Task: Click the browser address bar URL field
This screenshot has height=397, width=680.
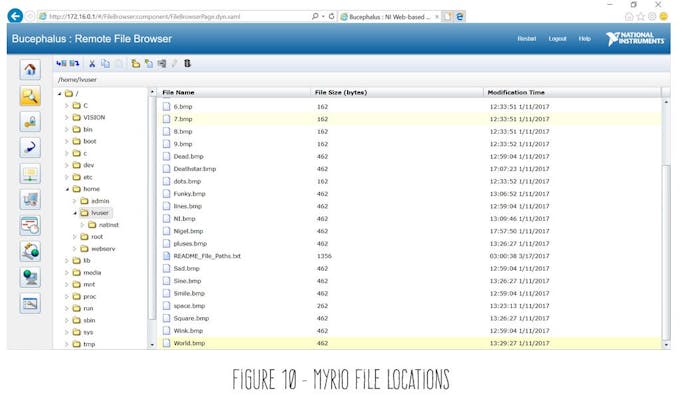Action: coord(173,16)
